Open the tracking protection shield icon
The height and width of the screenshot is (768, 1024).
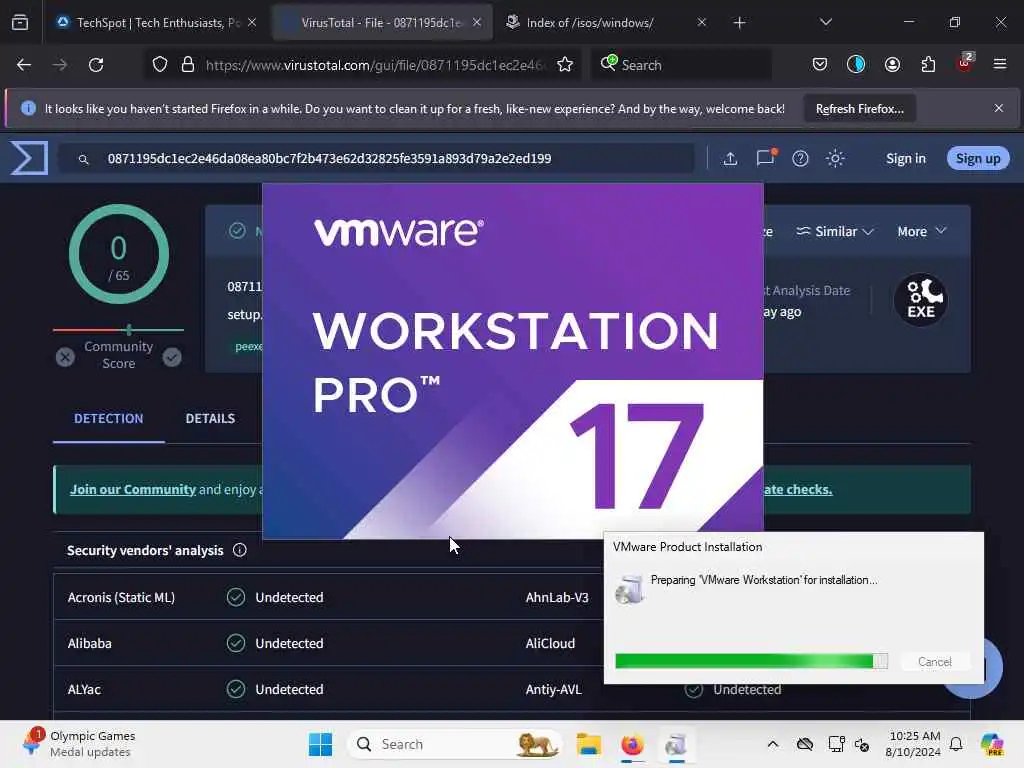(x=160, y=65)
